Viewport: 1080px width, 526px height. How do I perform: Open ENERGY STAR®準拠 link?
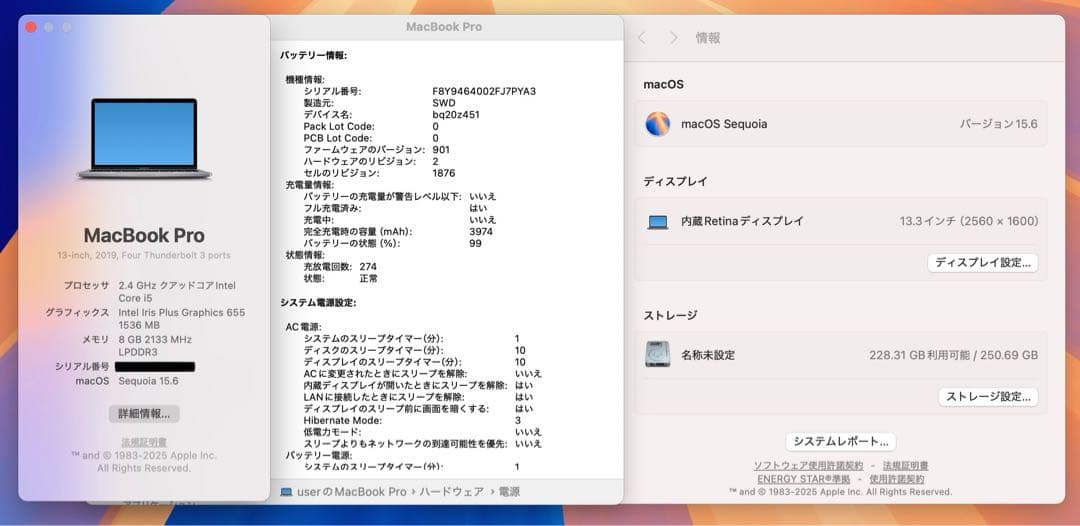coord(804,479)
